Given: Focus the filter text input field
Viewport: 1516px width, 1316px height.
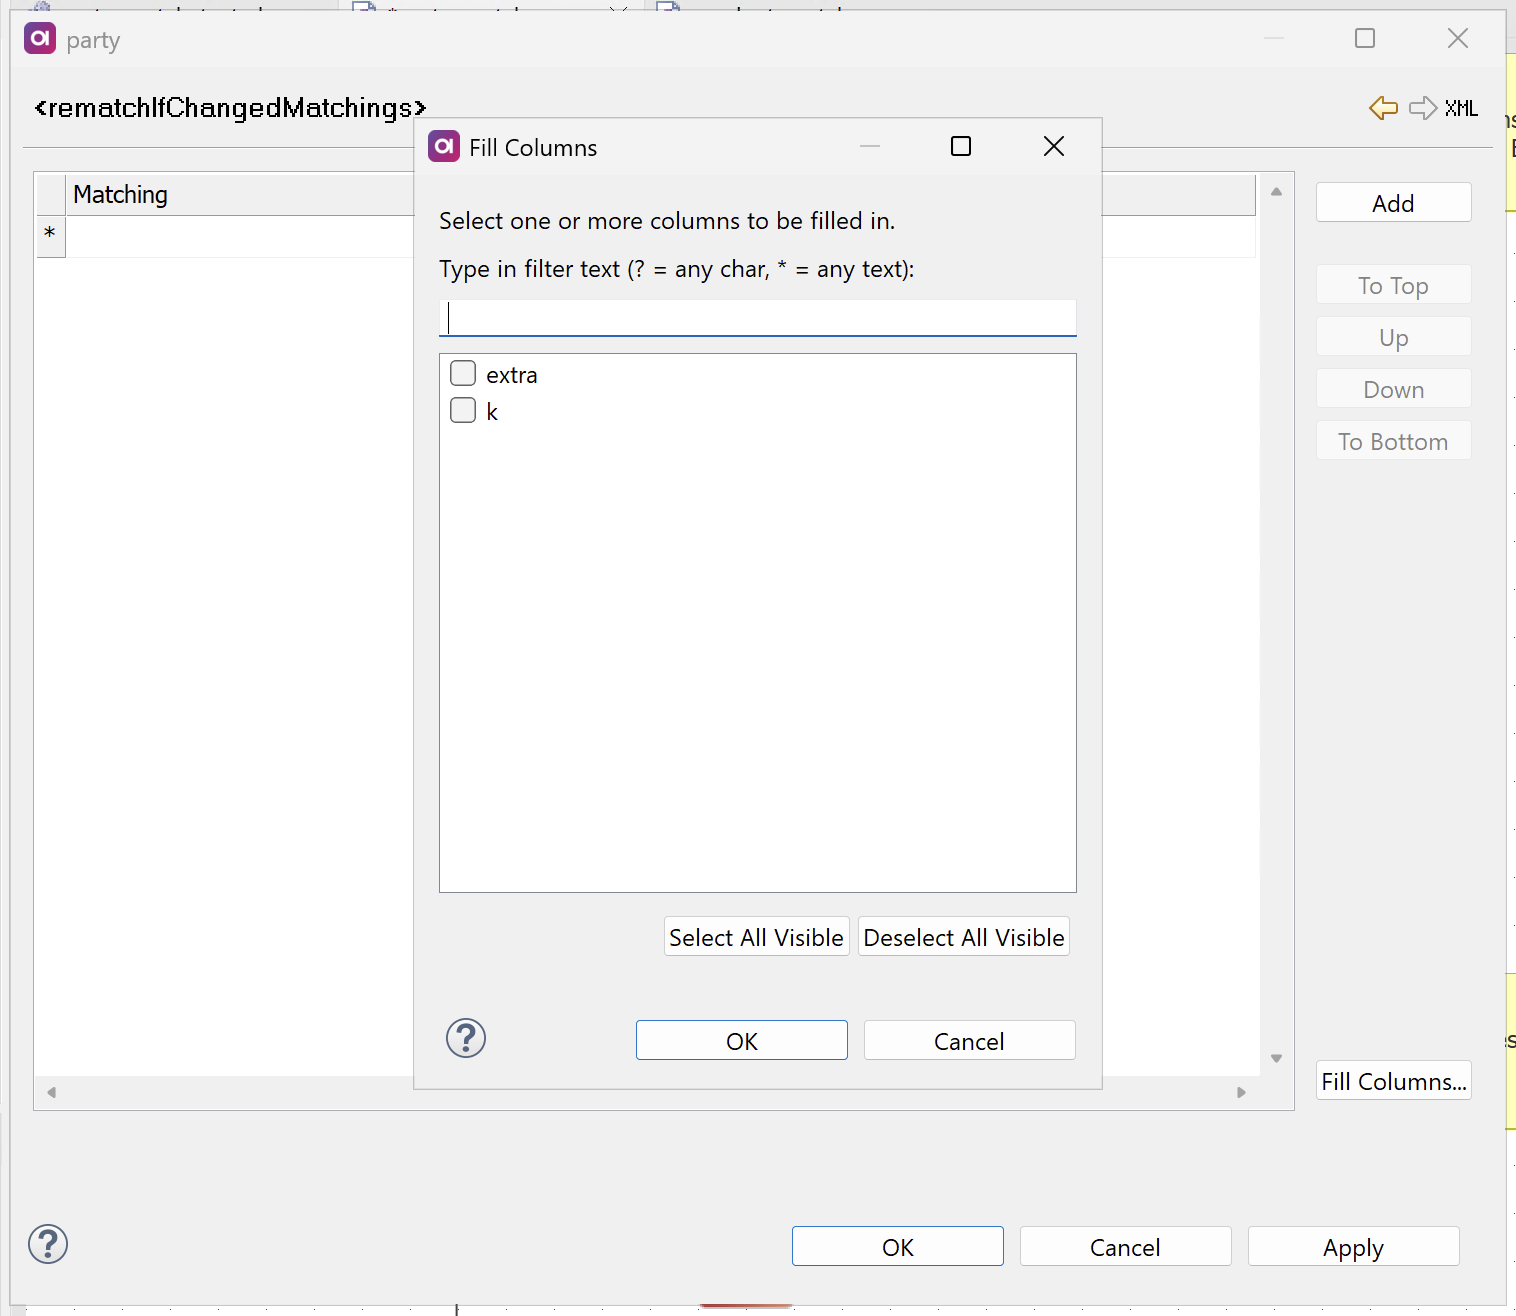Looking at the screenshot, I should [757, 318].
